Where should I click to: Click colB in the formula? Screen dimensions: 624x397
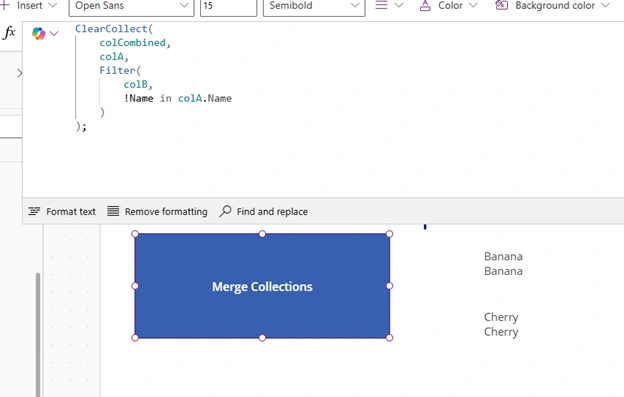[135, 84]
